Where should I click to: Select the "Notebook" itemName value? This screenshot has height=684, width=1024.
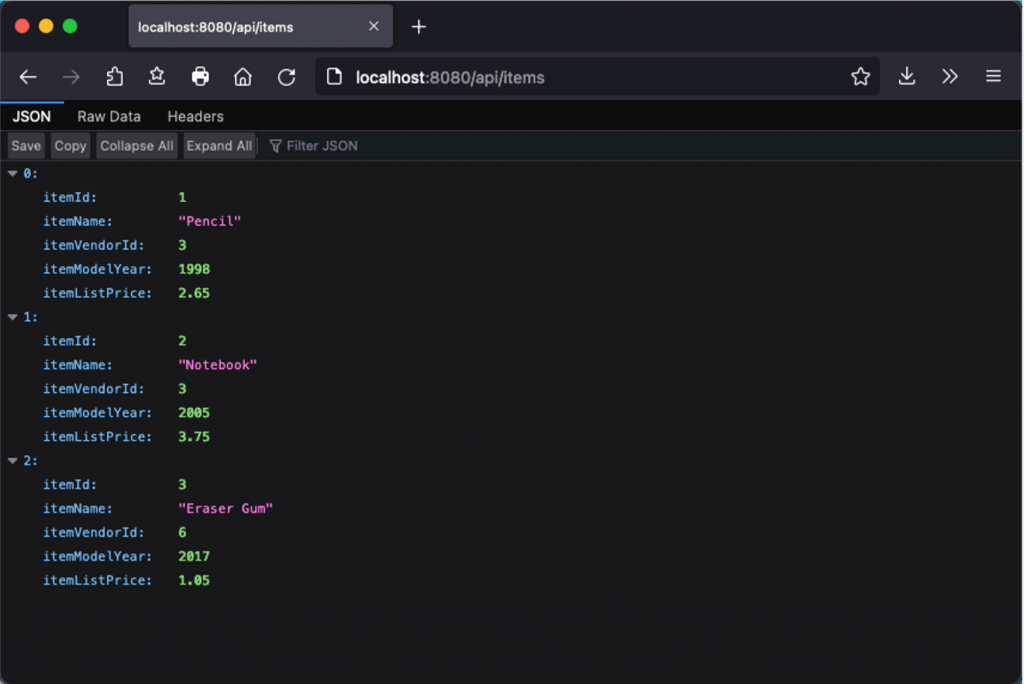[217, 365]
